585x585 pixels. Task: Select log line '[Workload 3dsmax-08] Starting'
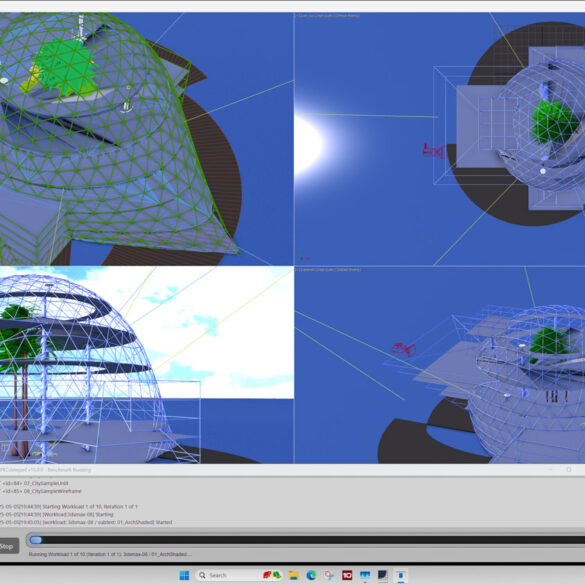(x=78, y=514)
